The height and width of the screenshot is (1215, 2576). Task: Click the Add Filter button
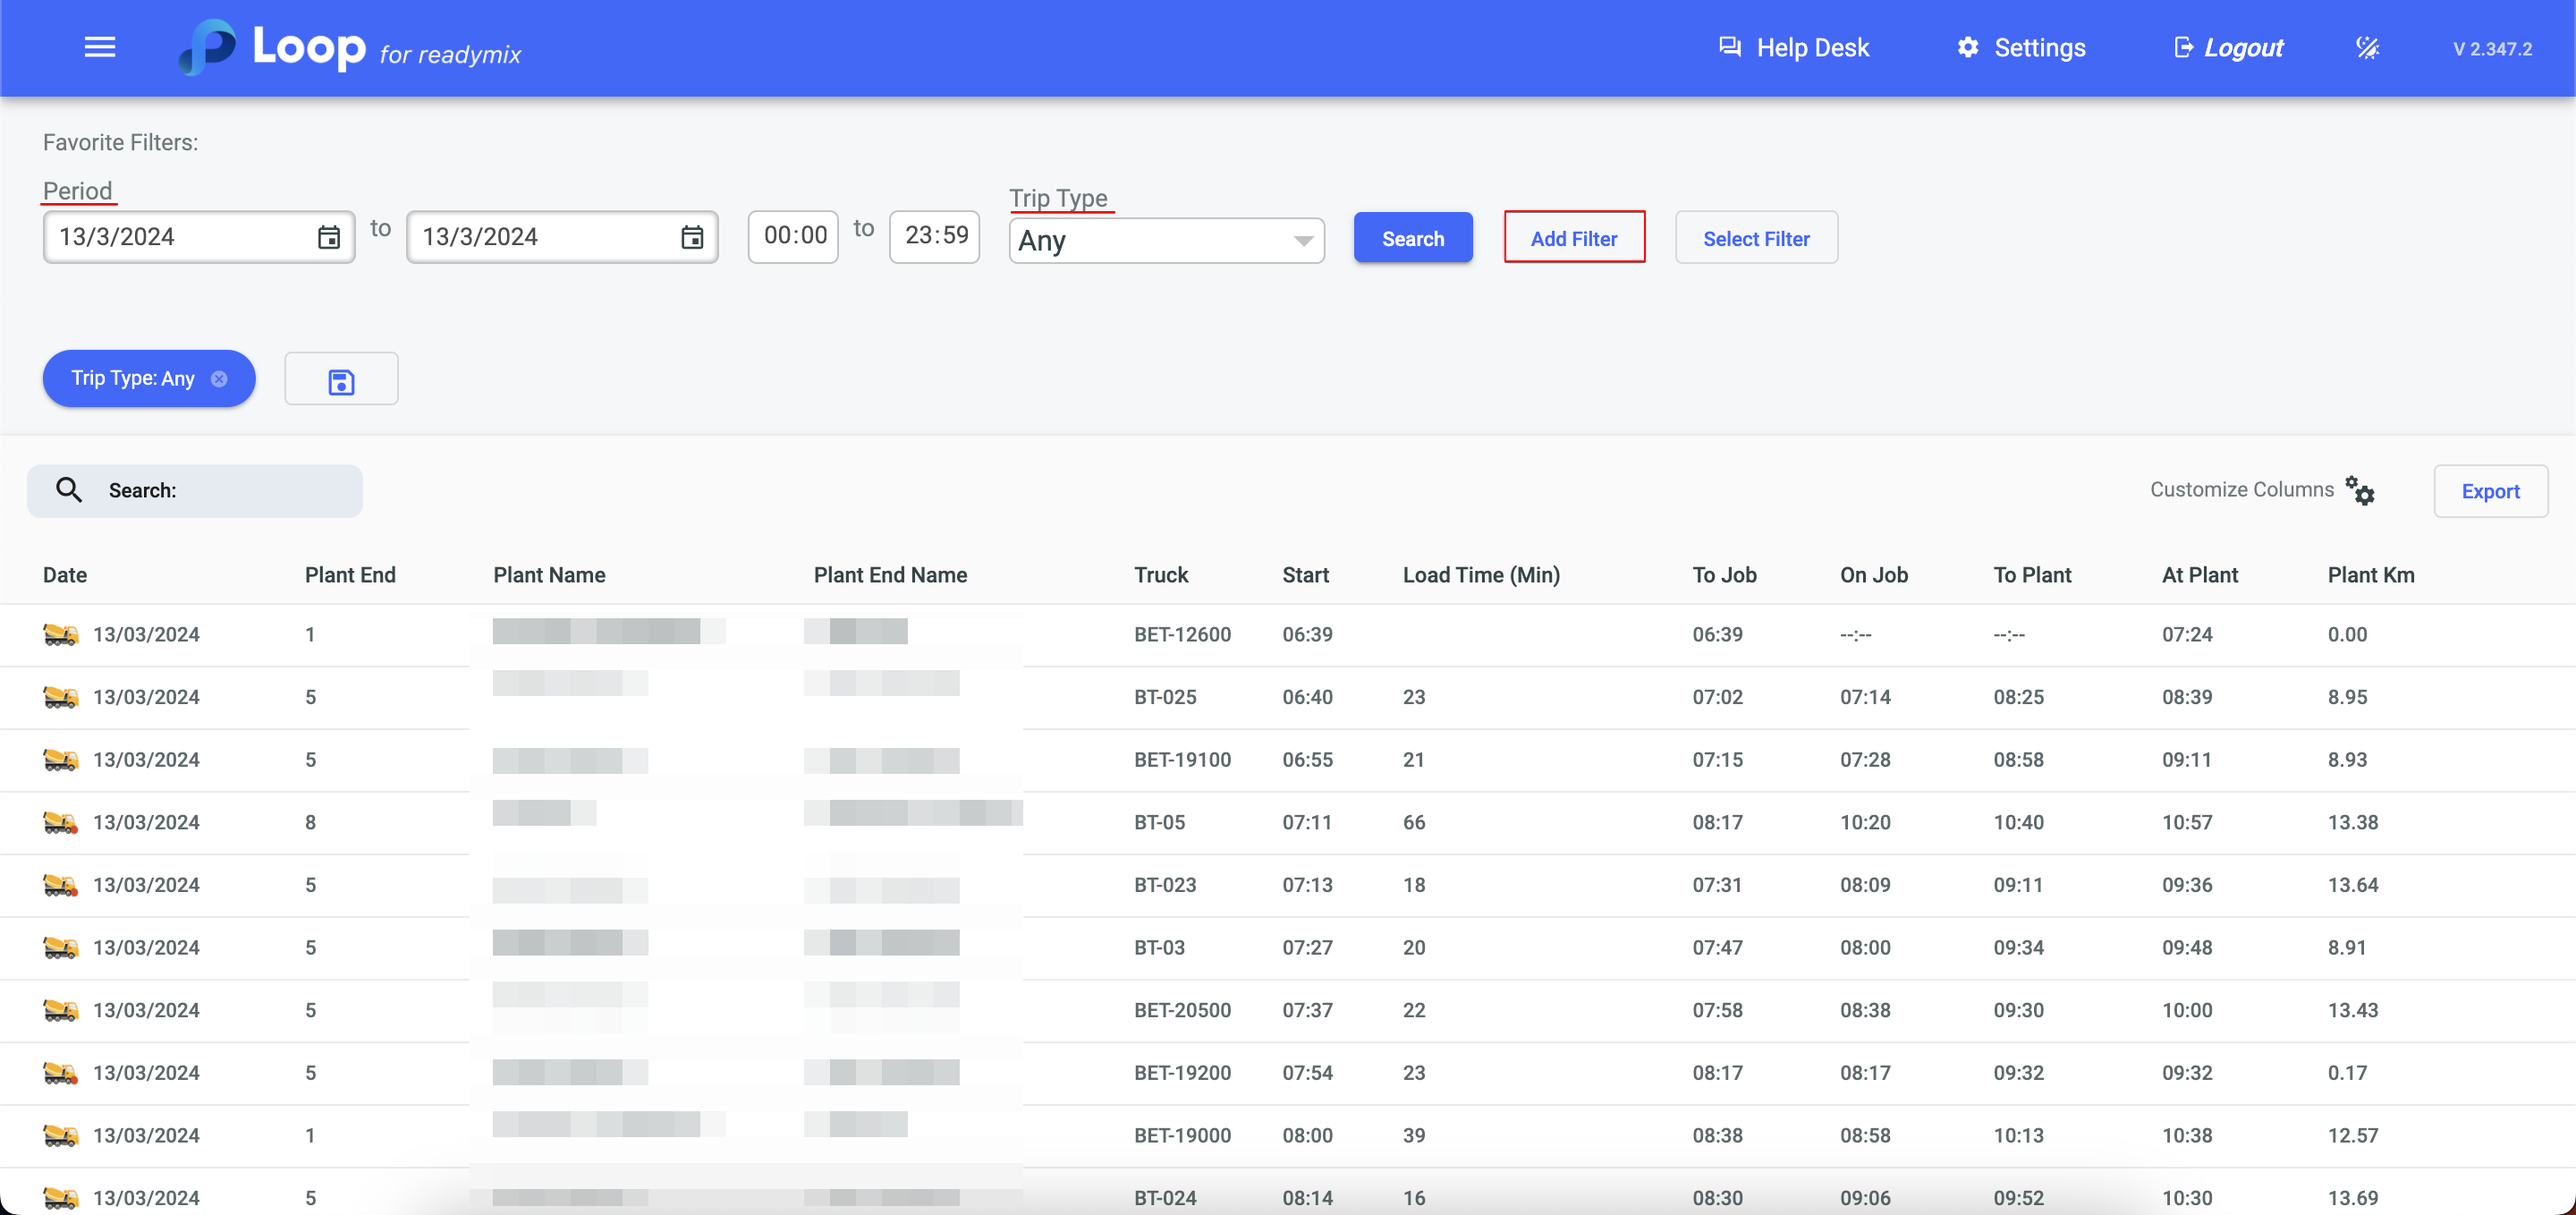pos(1573,238)
